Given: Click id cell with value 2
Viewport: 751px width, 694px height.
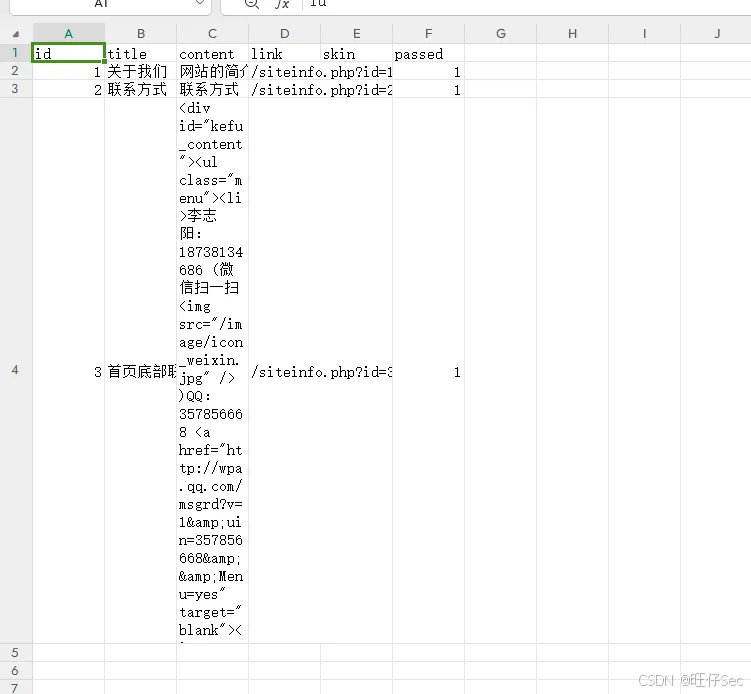Looking at the screenshot, I should point(68,89).
